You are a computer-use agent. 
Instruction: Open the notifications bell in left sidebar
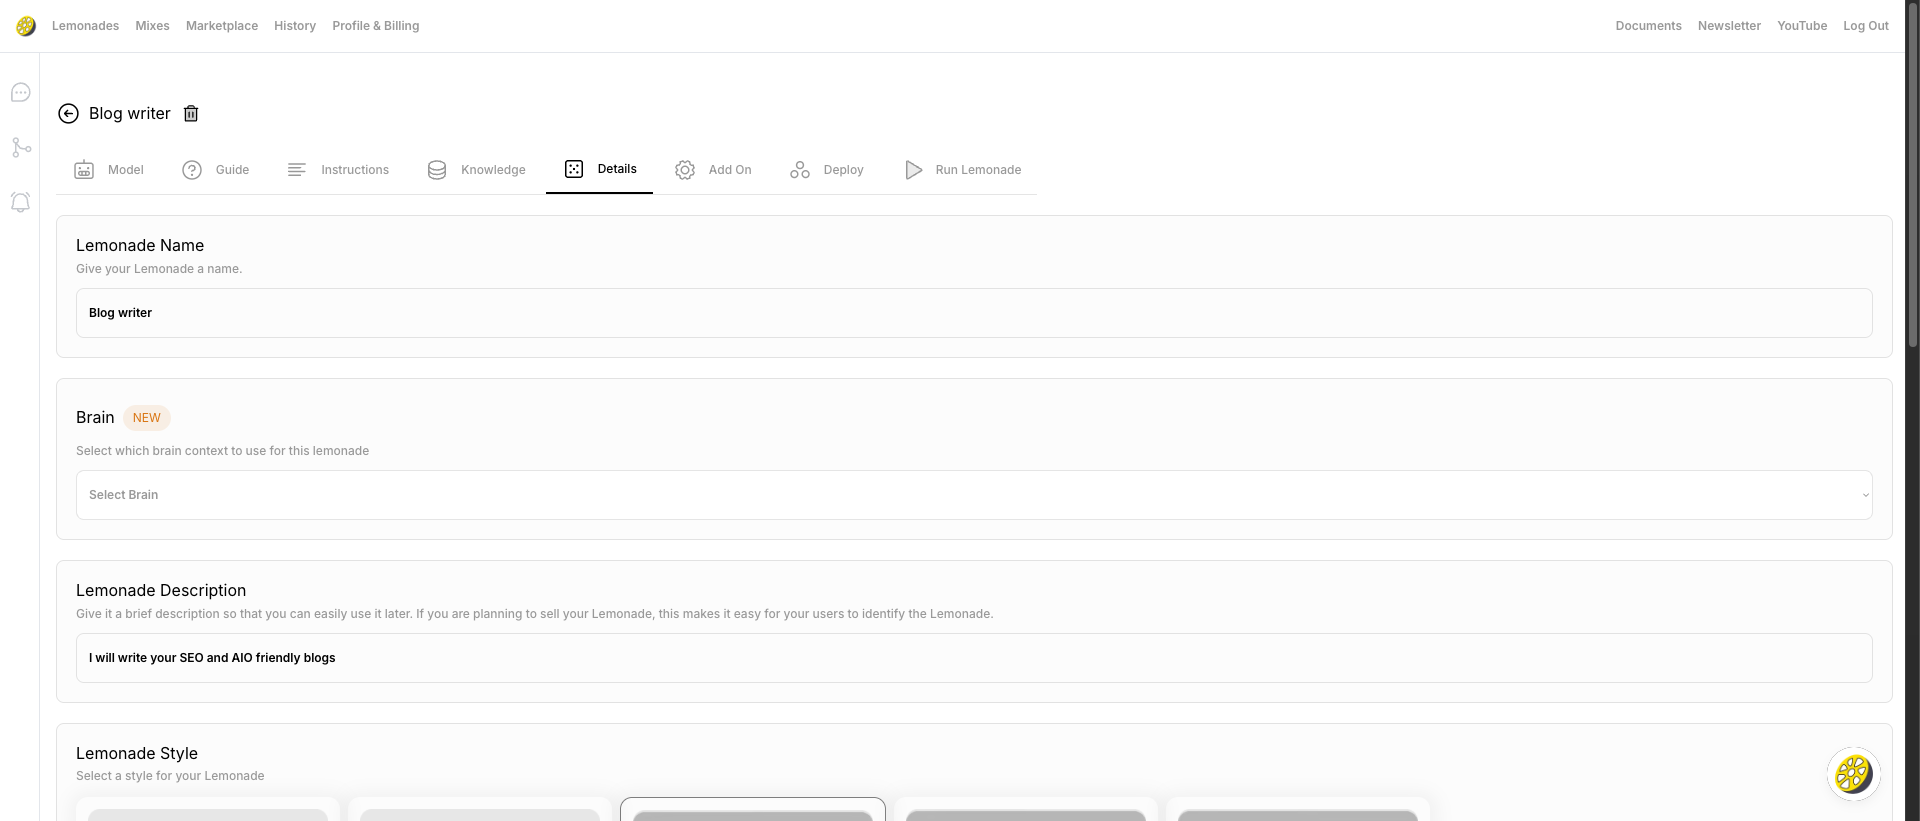(21, 202)
